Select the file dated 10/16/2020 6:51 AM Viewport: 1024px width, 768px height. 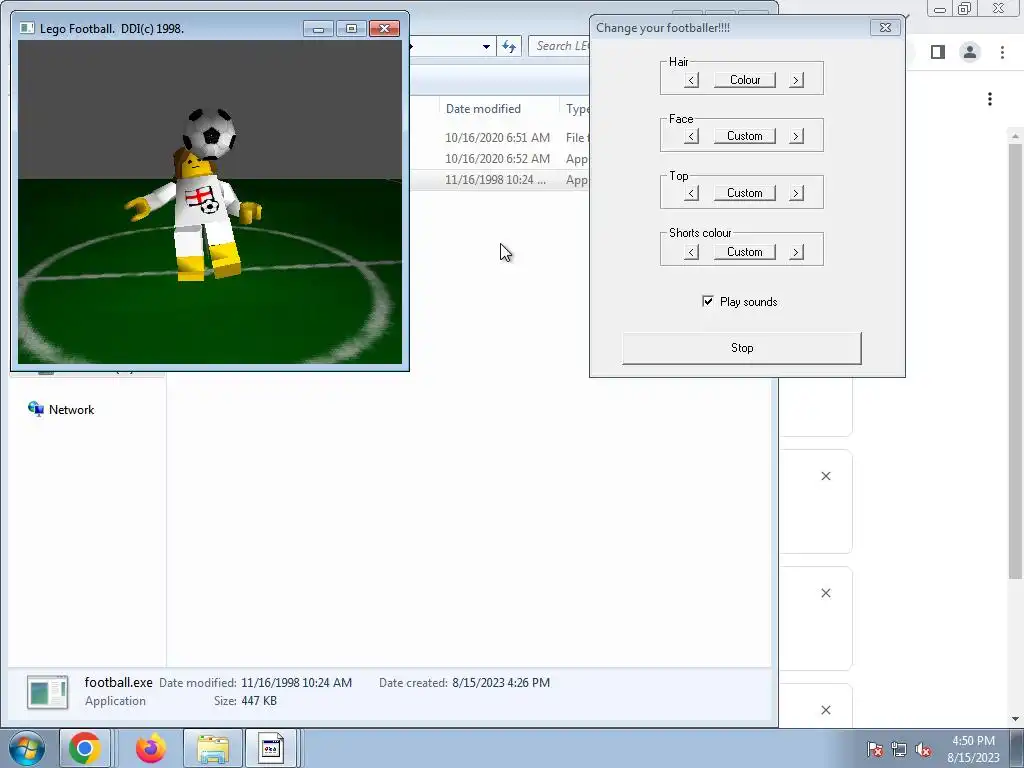(x=498, y=138)
